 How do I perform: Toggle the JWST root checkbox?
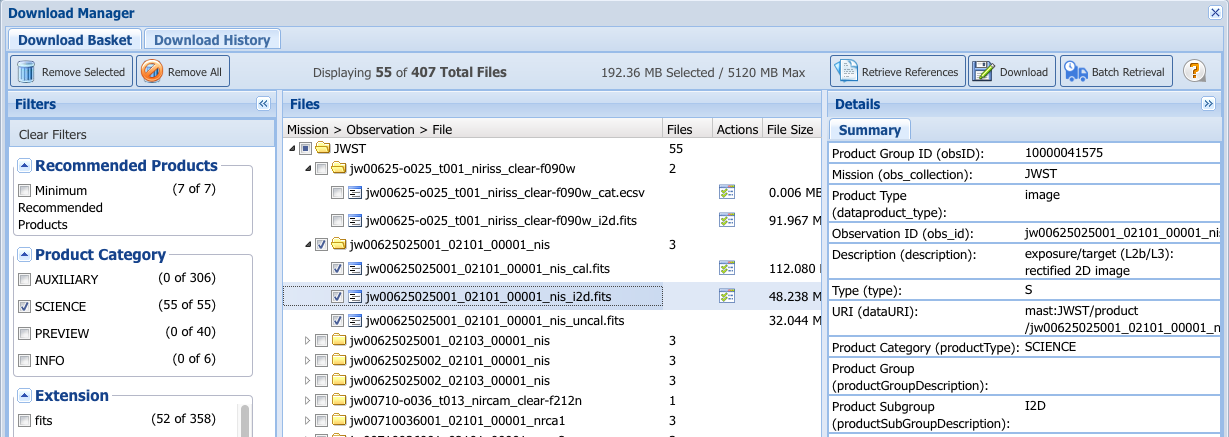point(305,148)
